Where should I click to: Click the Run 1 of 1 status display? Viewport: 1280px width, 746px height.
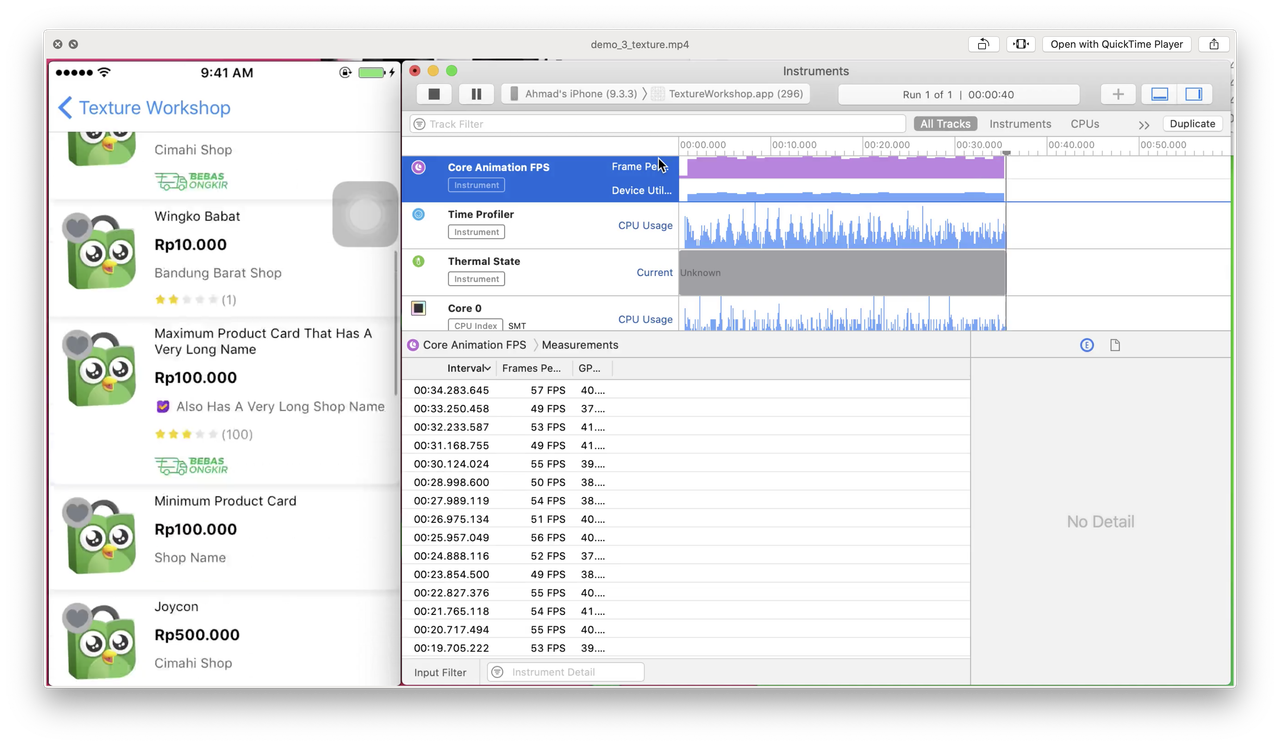pyautogui.click(x=958, y=94)
